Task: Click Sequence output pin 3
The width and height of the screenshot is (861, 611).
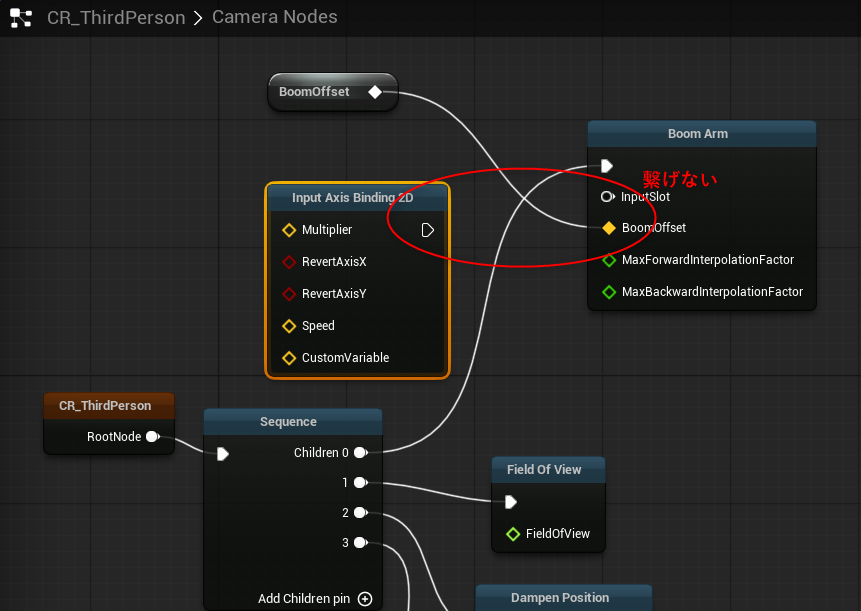Action: 360,543
